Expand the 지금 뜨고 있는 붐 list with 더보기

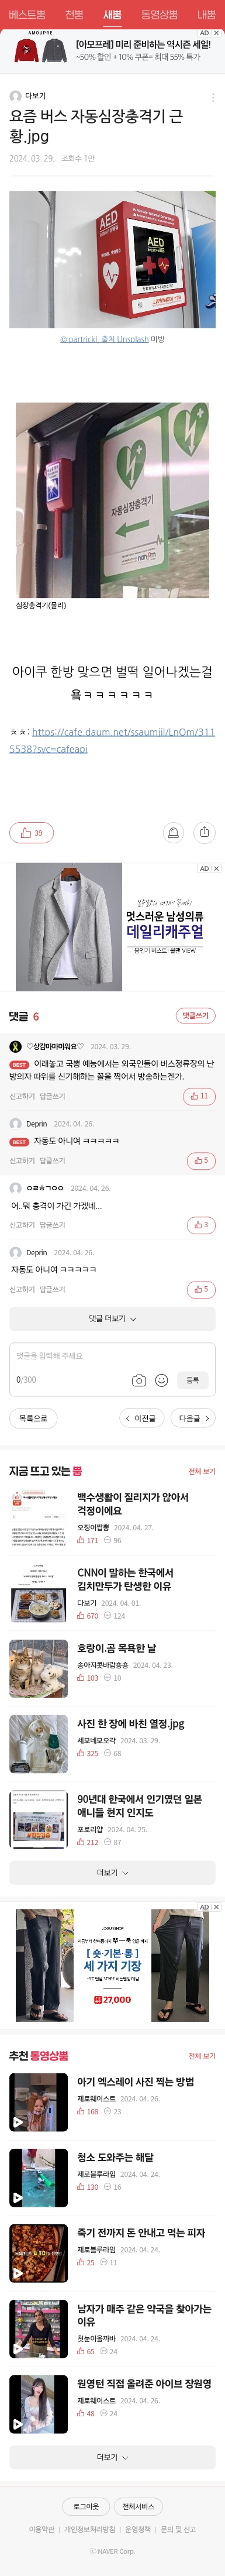click(x=112, y=1872)
